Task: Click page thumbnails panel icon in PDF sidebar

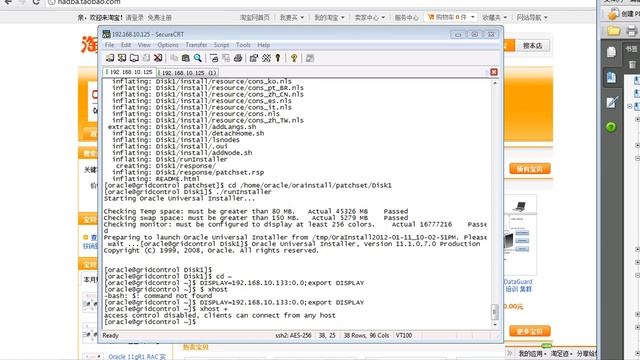Action: [611, 52]
